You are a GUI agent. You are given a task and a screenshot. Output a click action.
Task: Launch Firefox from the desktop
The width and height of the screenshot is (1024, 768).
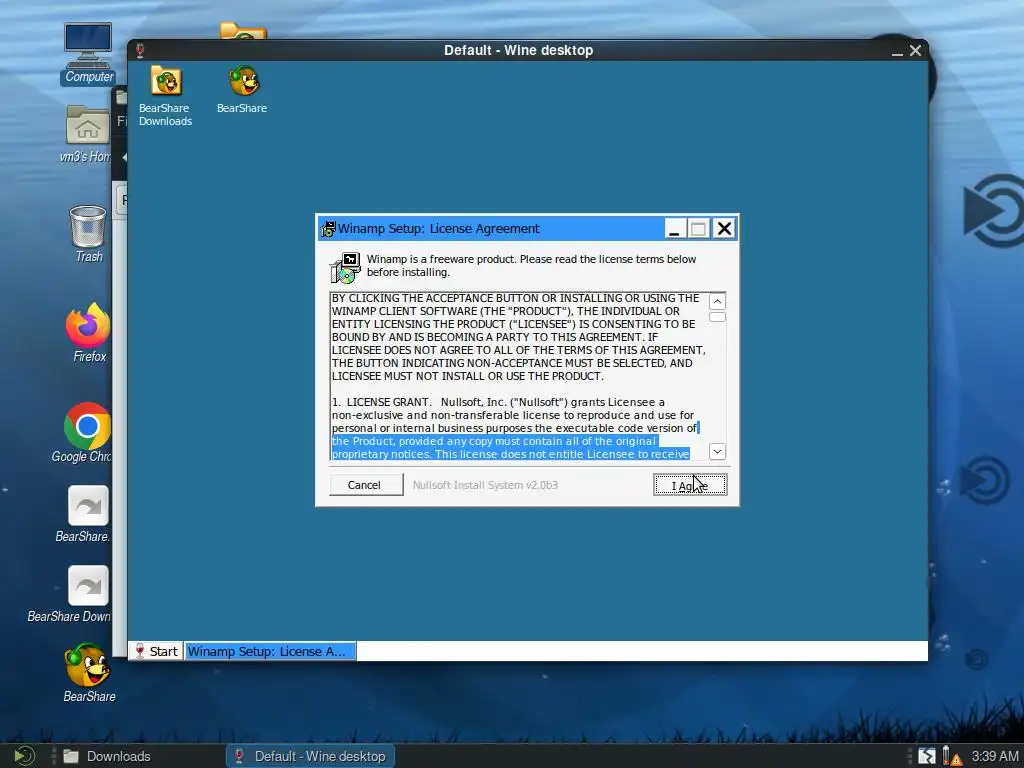tap(88, 333)
